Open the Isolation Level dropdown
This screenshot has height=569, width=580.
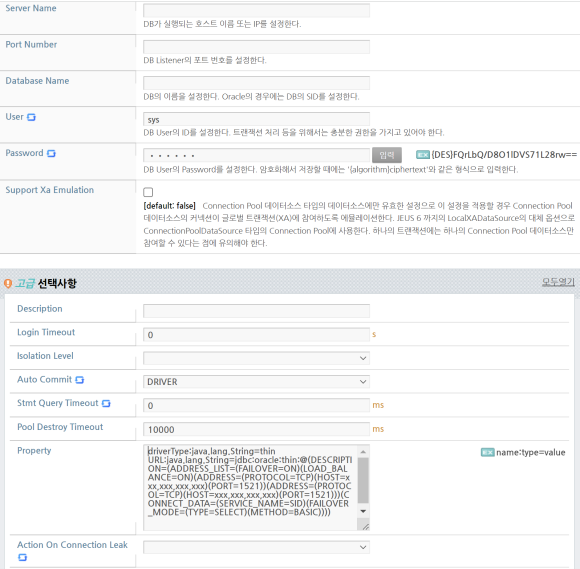pyautogui.click(x=256, y=358)
